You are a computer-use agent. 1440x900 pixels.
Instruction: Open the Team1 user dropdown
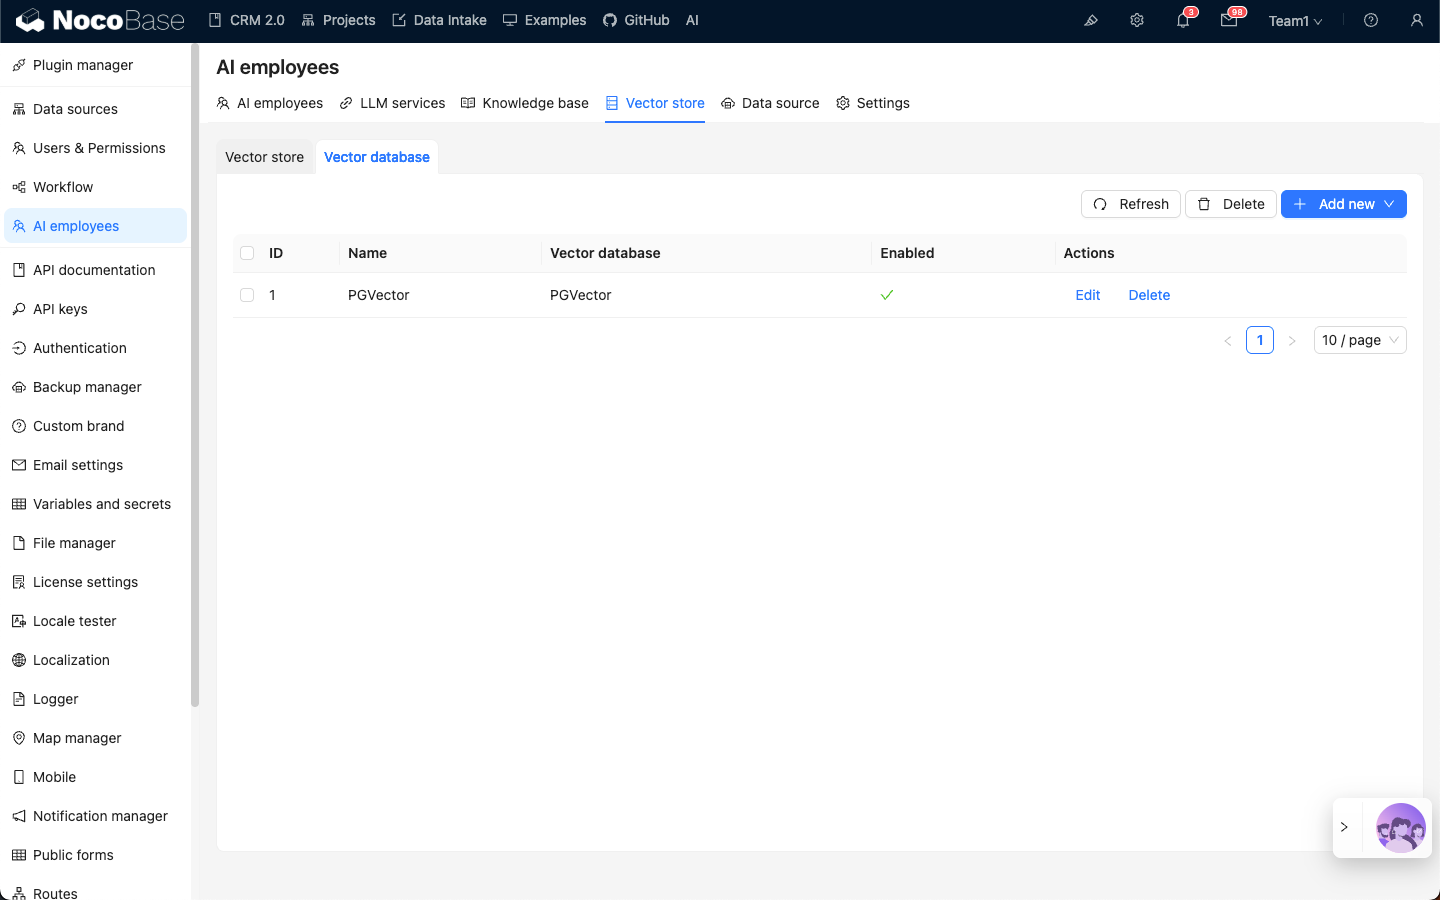pyautogui.click(x=1295, y=21)
